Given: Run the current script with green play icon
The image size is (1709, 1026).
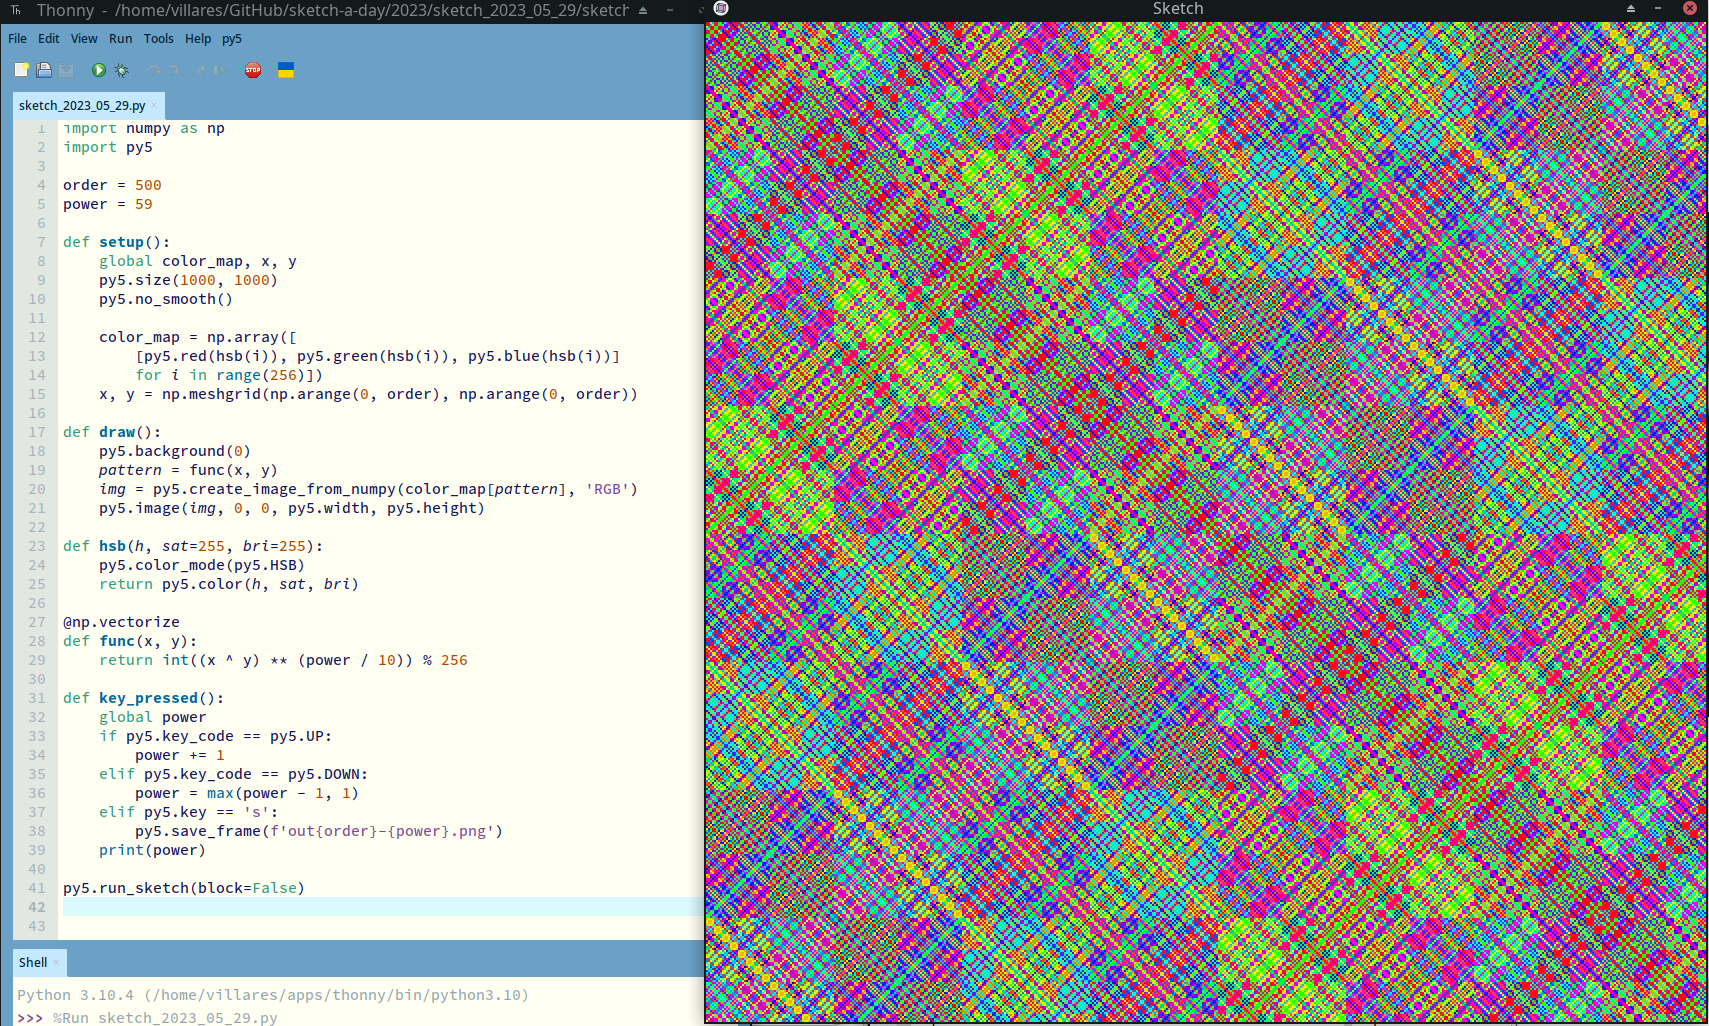Looking at the screenshot, I should pyautogui.click(x=98, y=70).
